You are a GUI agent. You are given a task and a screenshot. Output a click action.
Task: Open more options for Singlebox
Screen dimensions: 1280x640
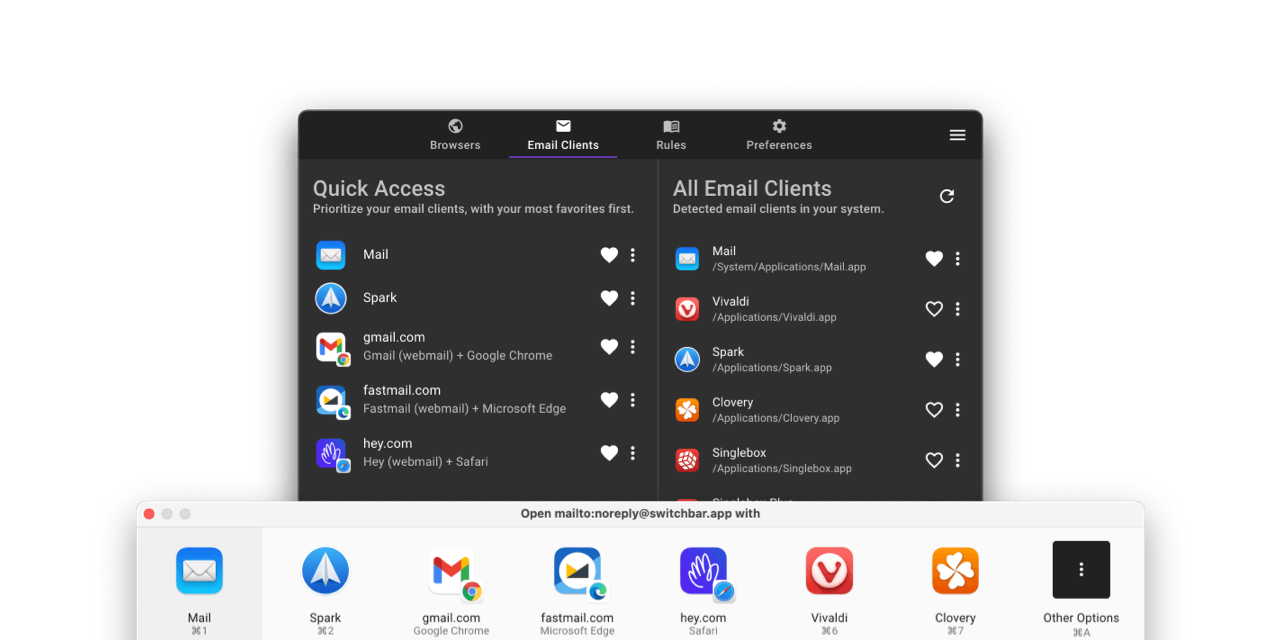958,460
